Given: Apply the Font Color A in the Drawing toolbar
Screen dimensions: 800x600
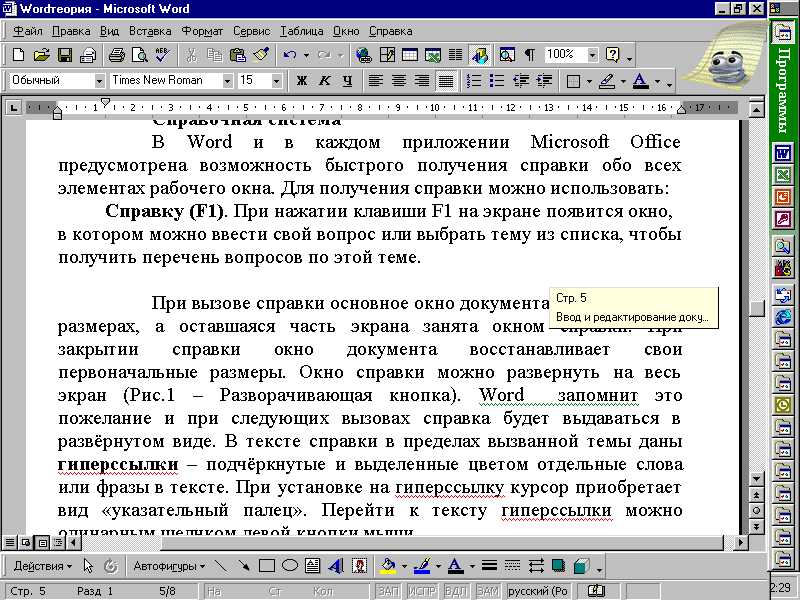Looking at the screenshot, I should pyautogui.click(x=456, y=565).
